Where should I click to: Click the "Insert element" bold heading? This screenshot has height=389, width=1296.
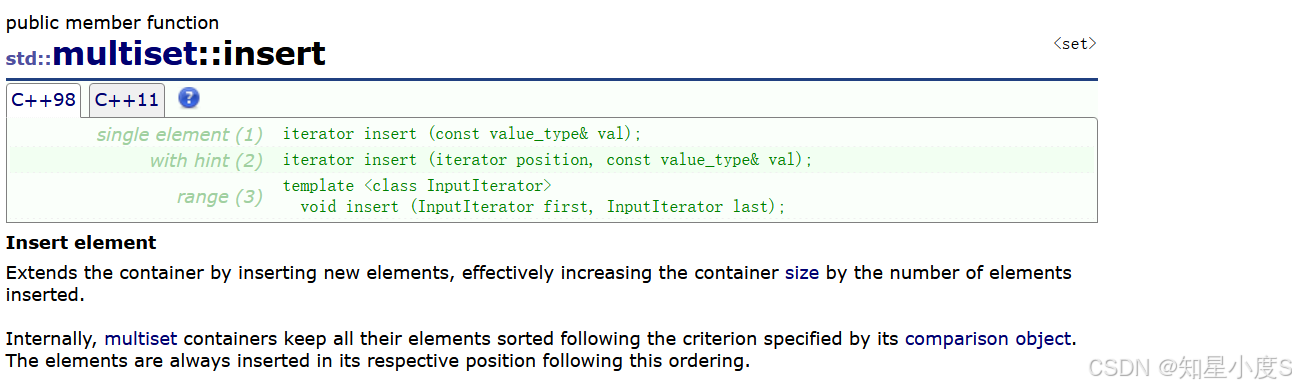point(81,243)
